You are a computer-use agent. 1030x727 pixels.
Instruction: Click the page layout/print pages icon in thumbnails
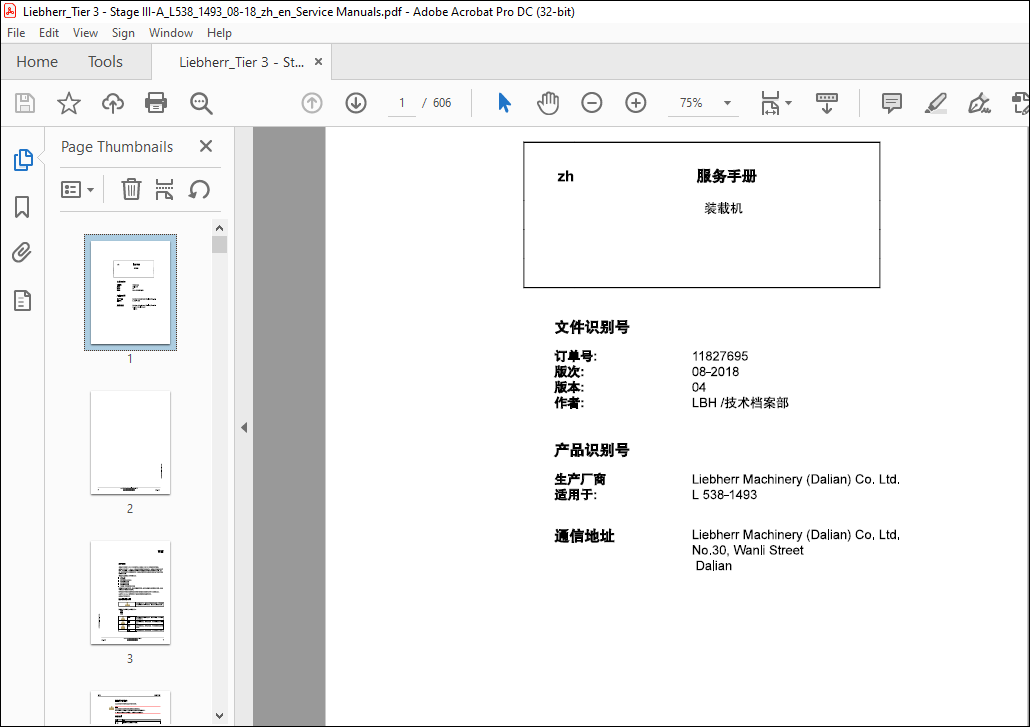click(164, 189)
